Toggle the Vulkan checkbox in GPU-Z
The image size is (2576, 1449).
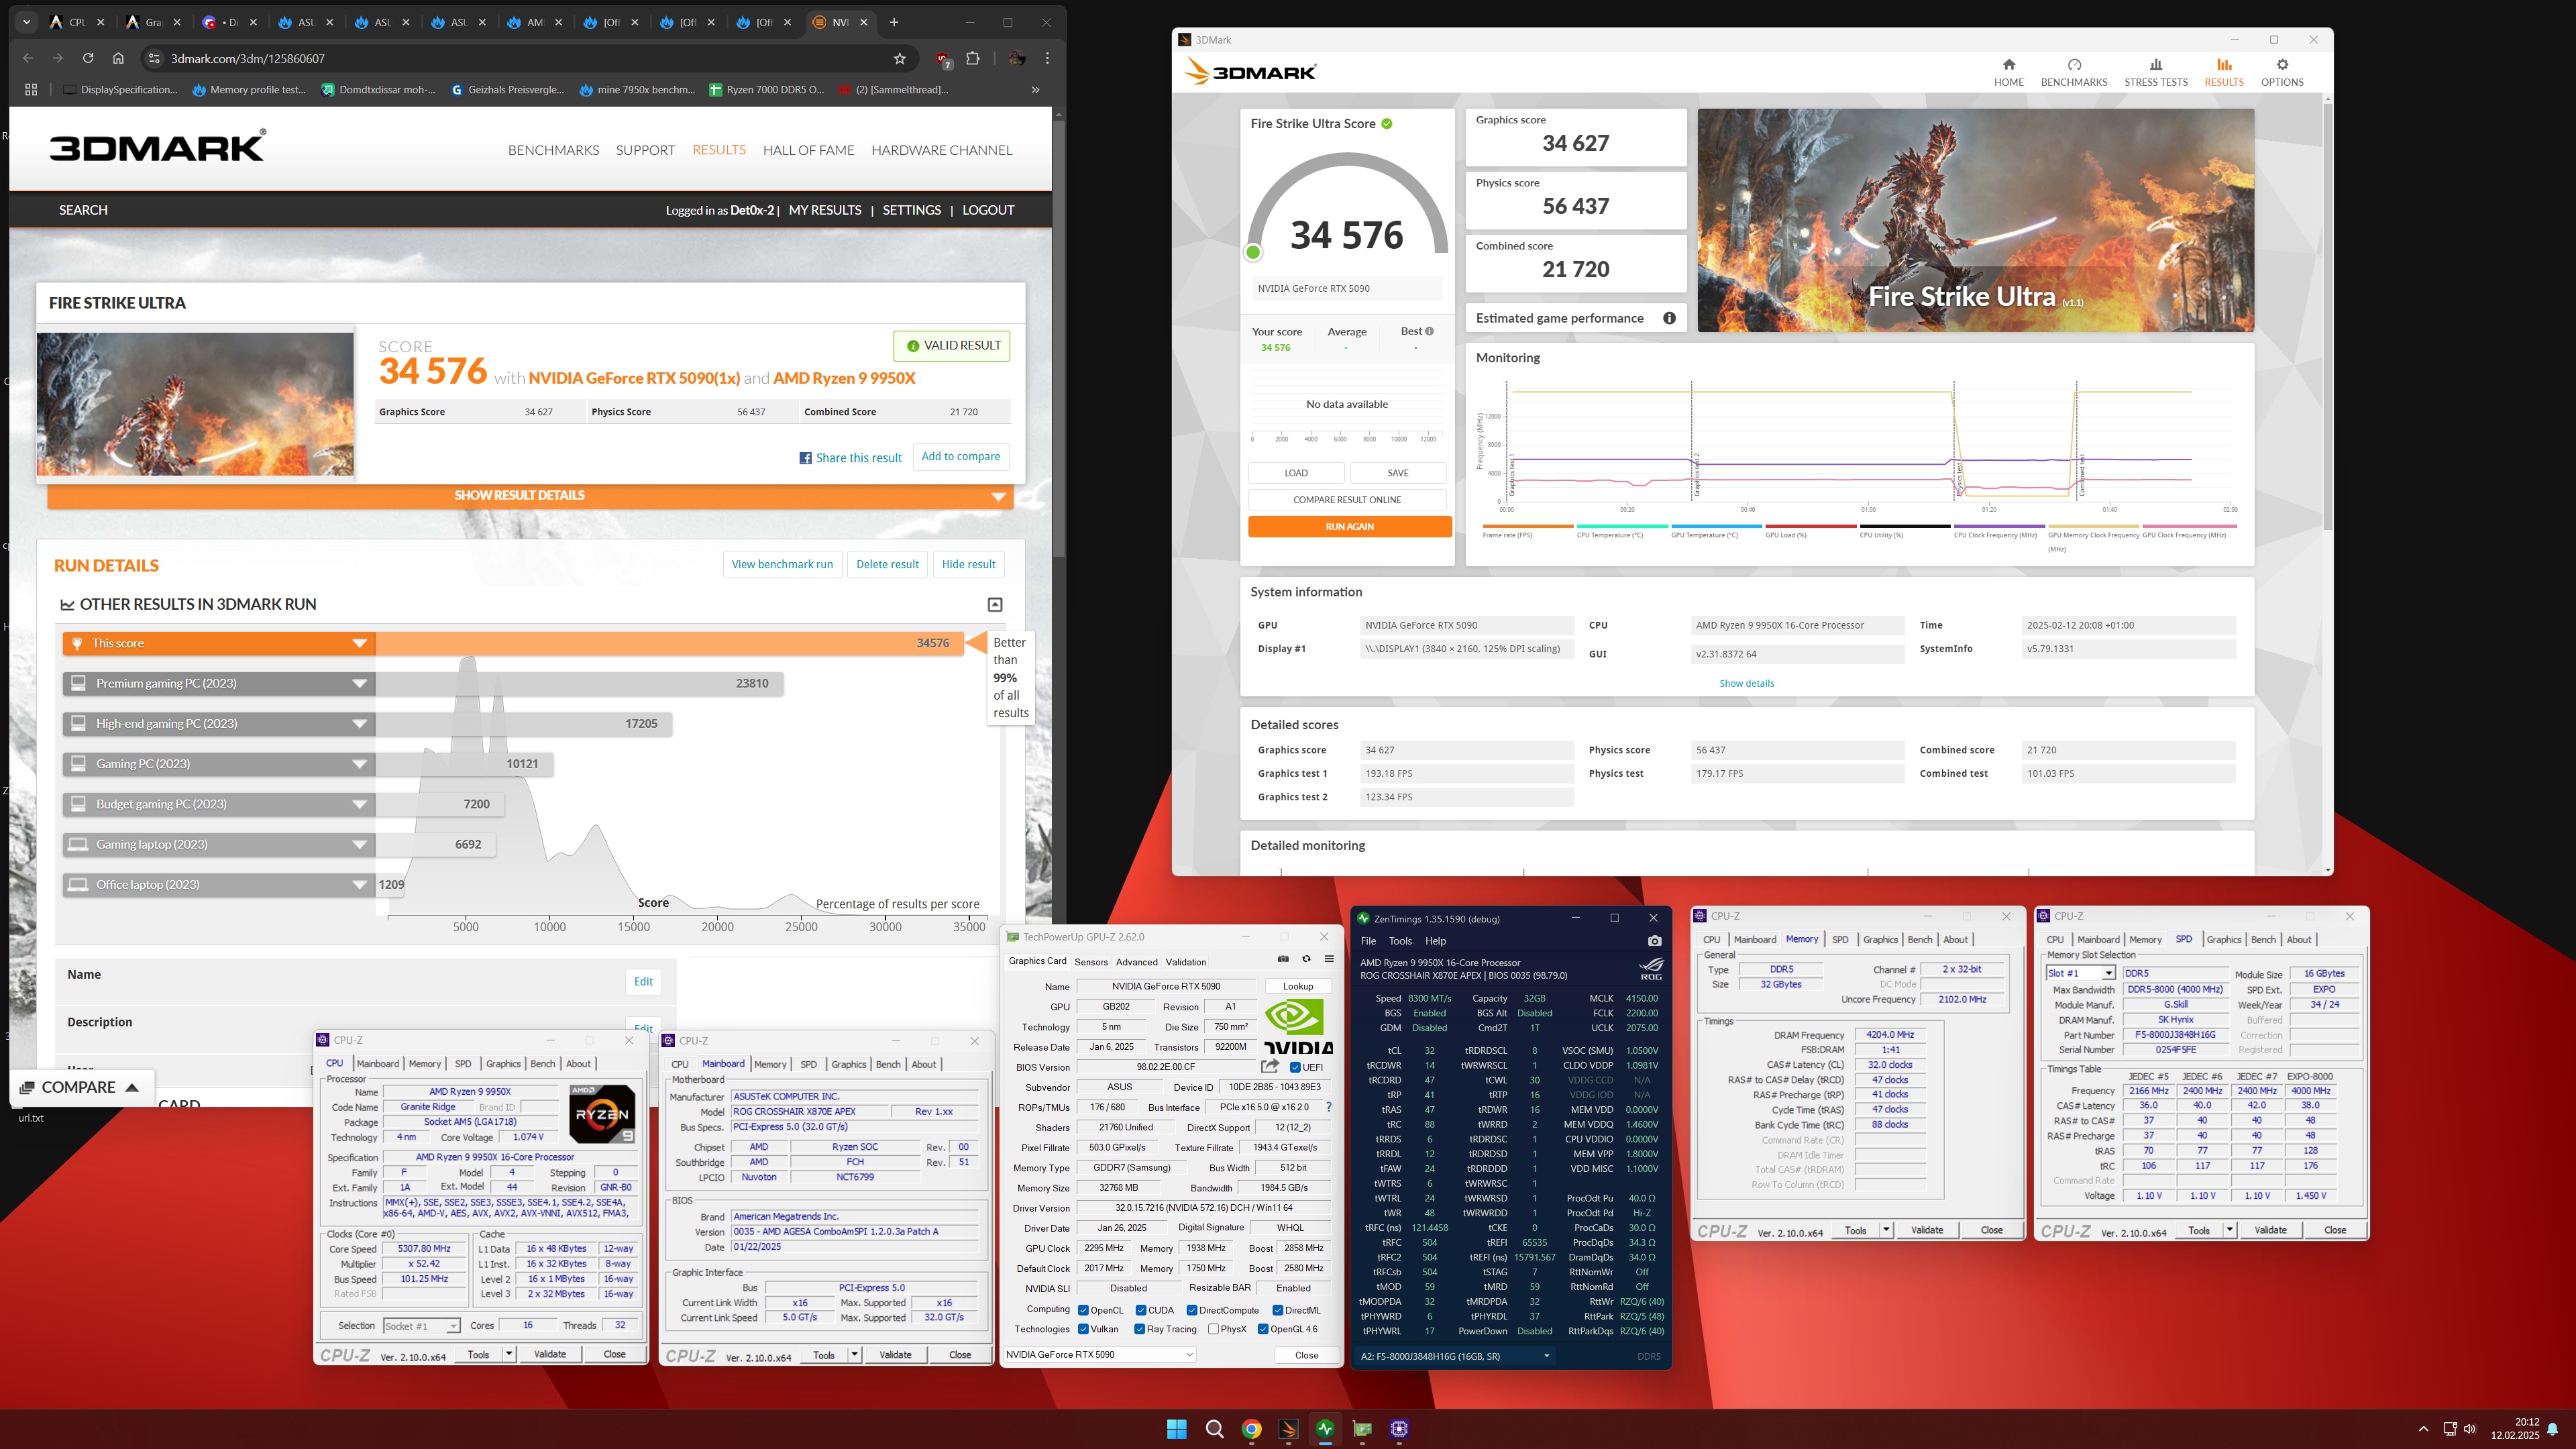point(1083,1329)
